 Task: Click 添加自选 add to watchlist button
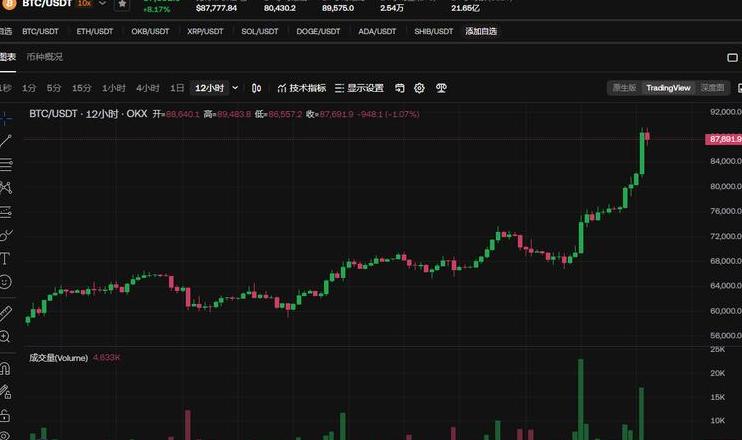click(481, 31)
